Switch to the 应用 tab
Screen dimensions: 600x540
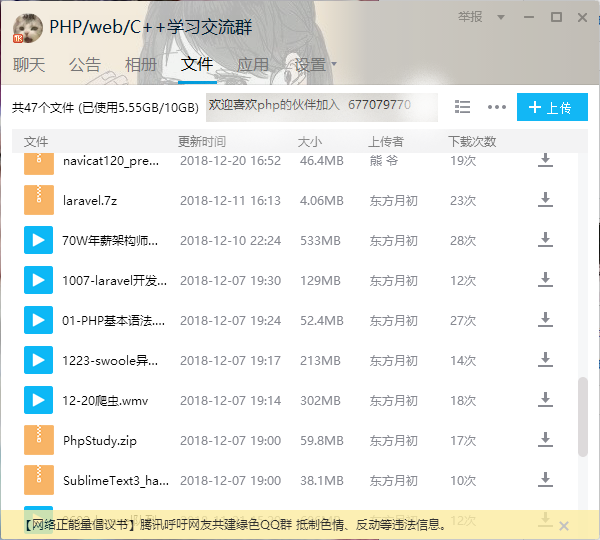(253, 64)
